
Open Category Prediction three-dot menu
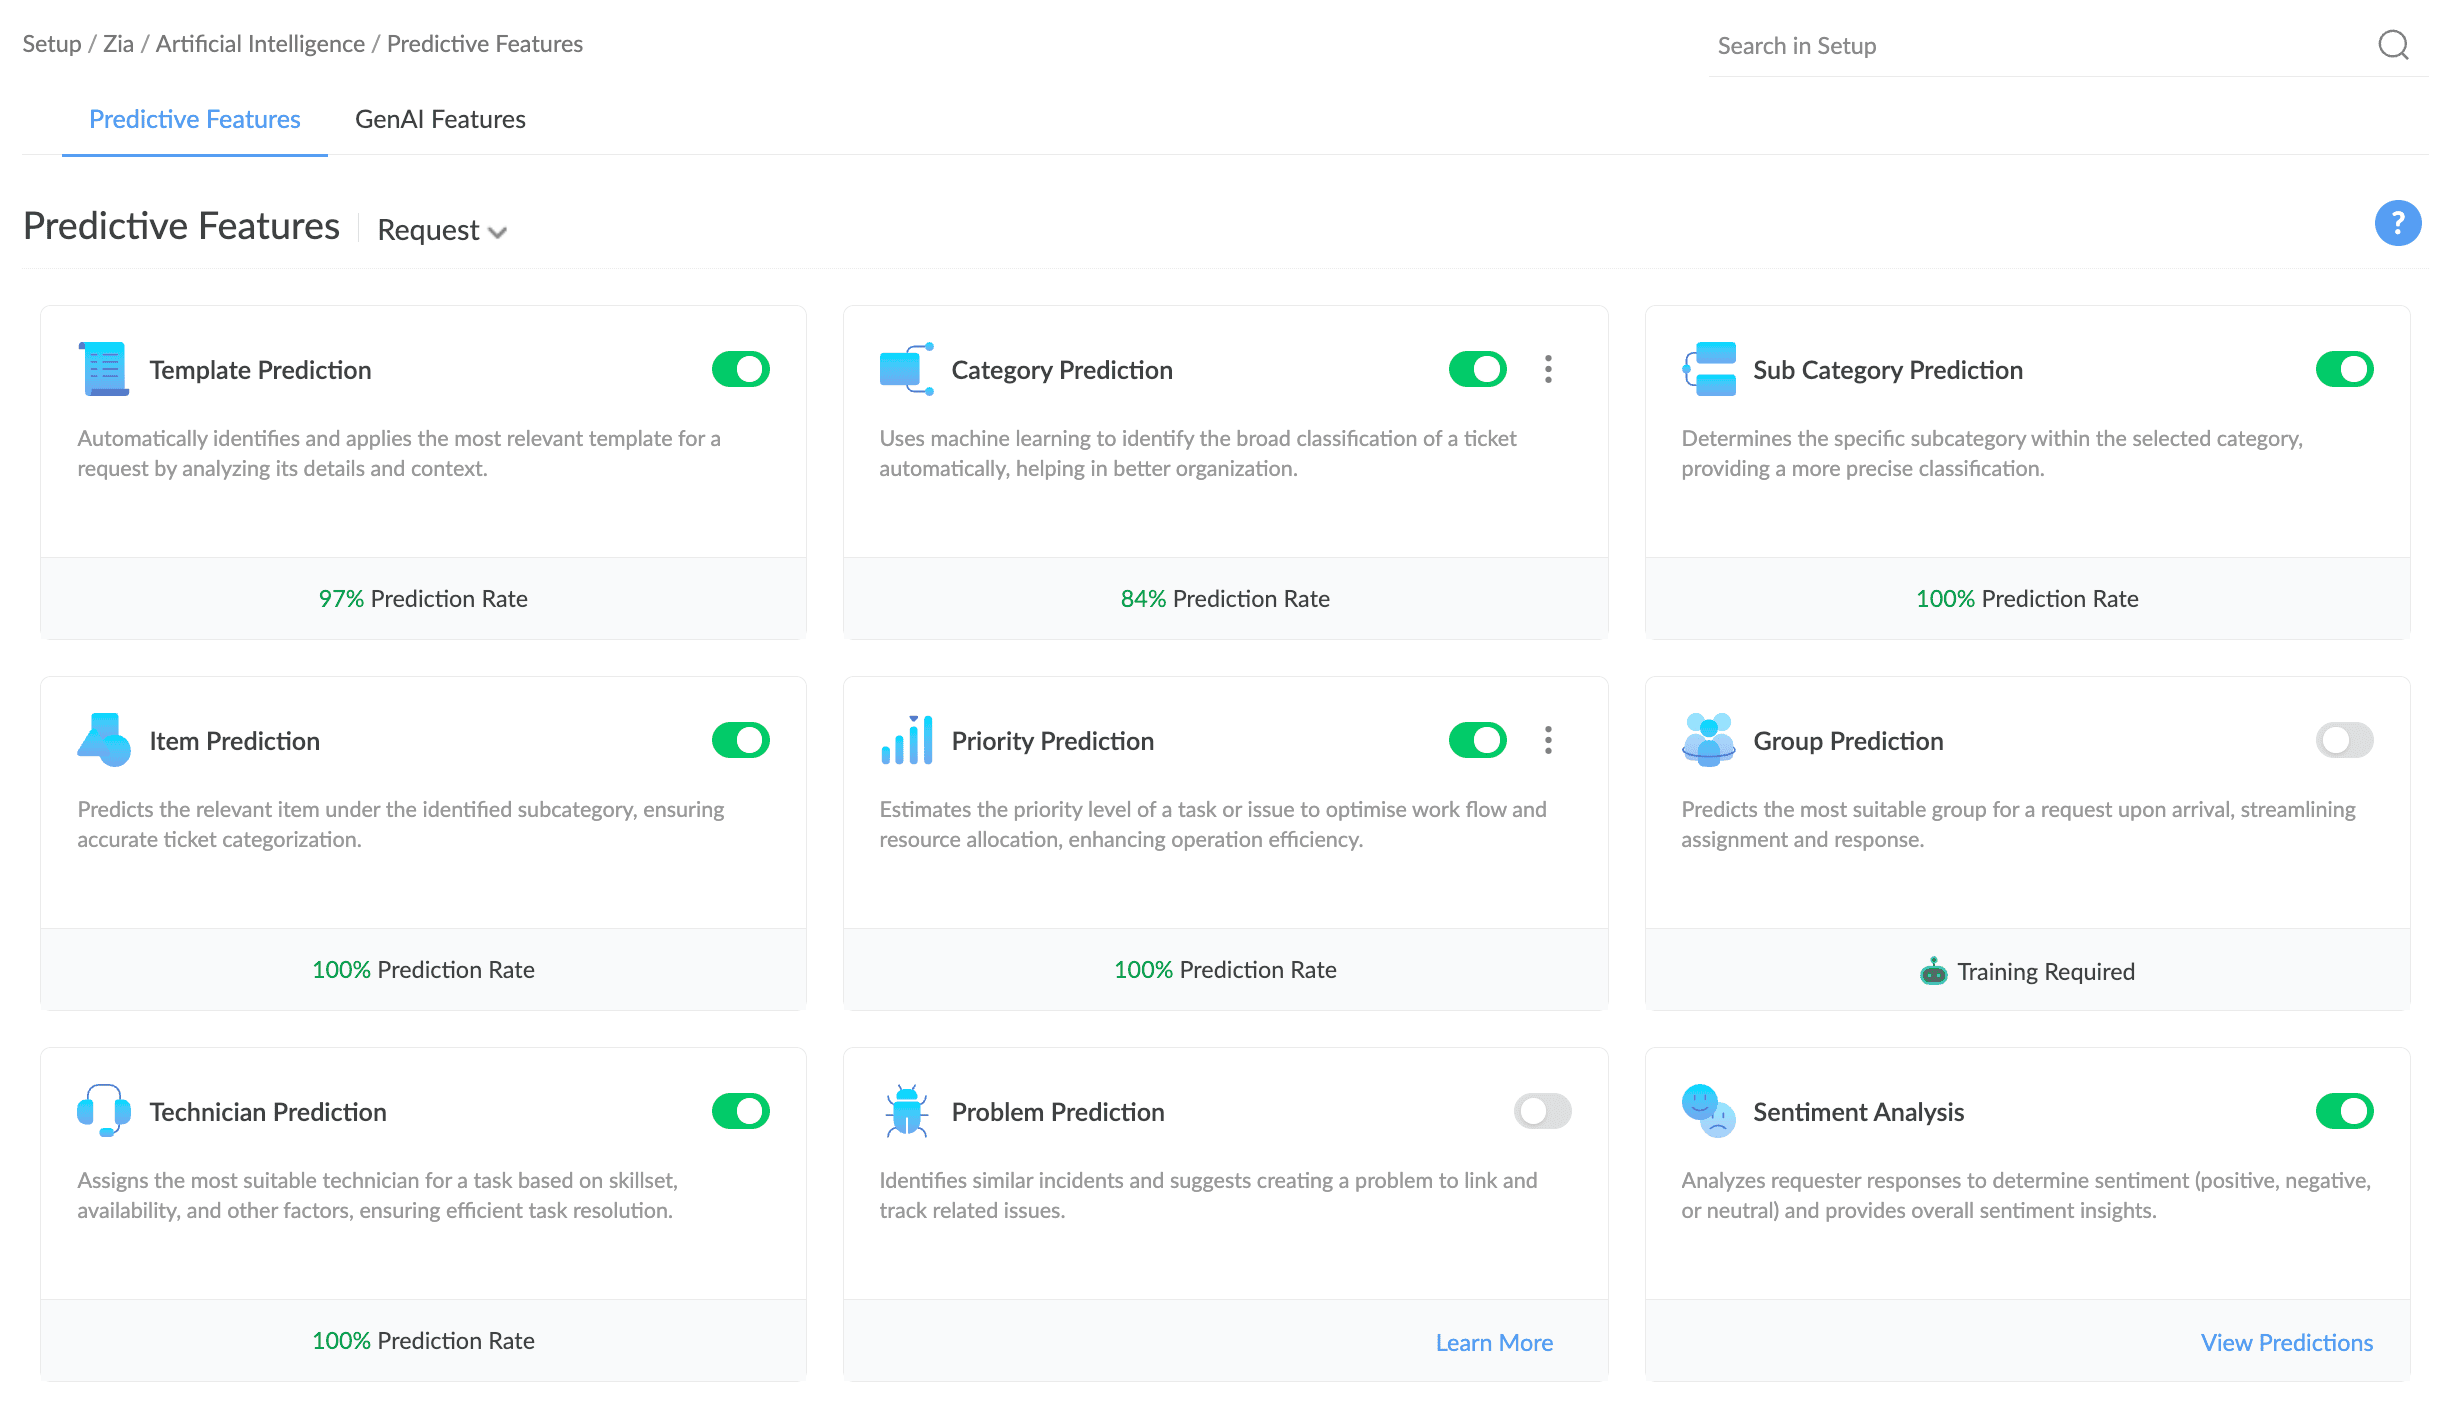click(1548, 369)
